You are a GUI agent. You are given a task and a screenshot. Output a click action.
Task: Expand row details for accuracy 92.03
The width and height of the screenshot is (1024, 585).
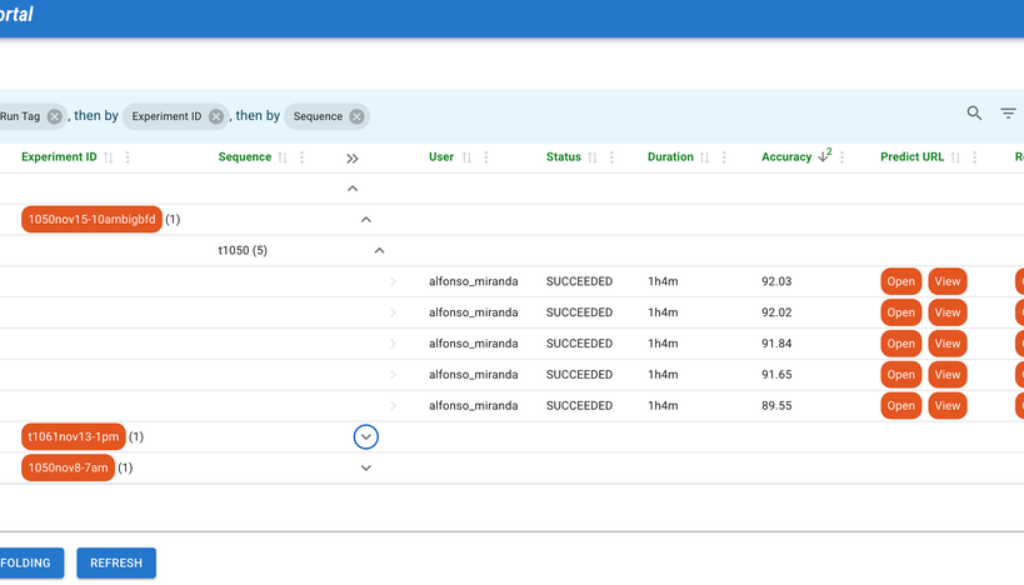(x=392, y=282)
